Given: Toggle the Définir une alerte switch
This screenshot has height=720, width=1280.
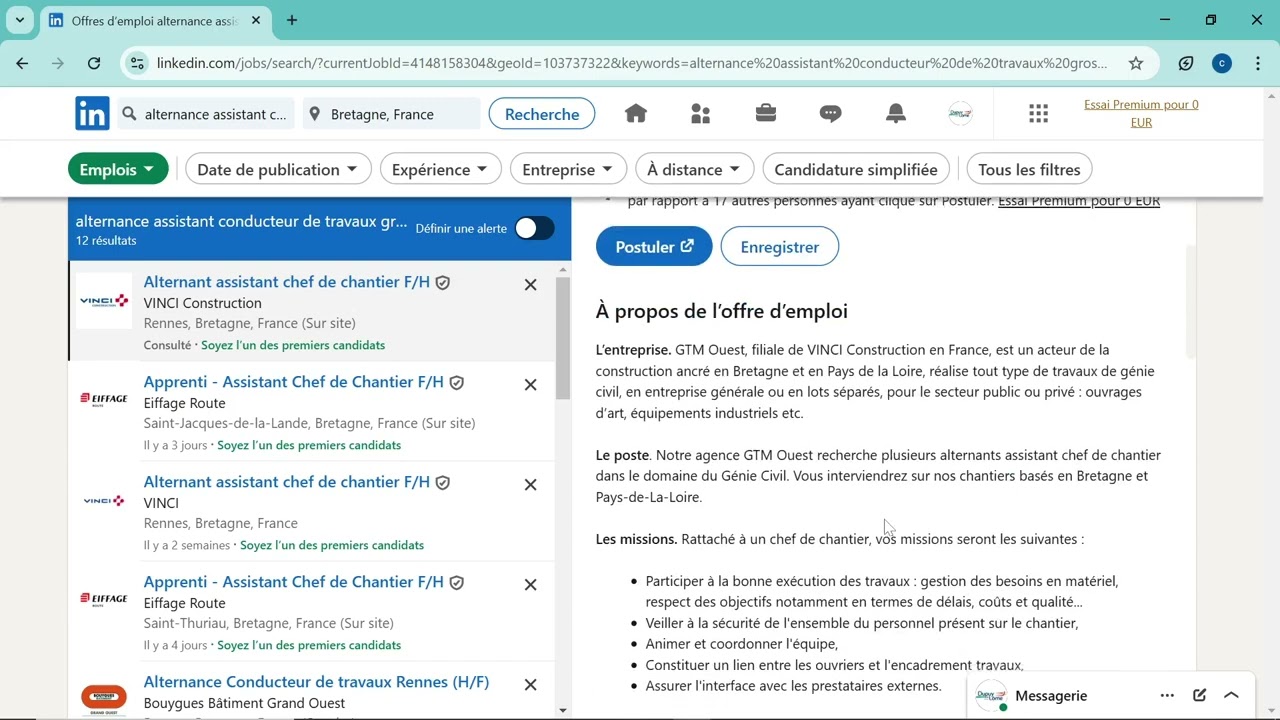Looking at the screenshot, I should (535, 228).
